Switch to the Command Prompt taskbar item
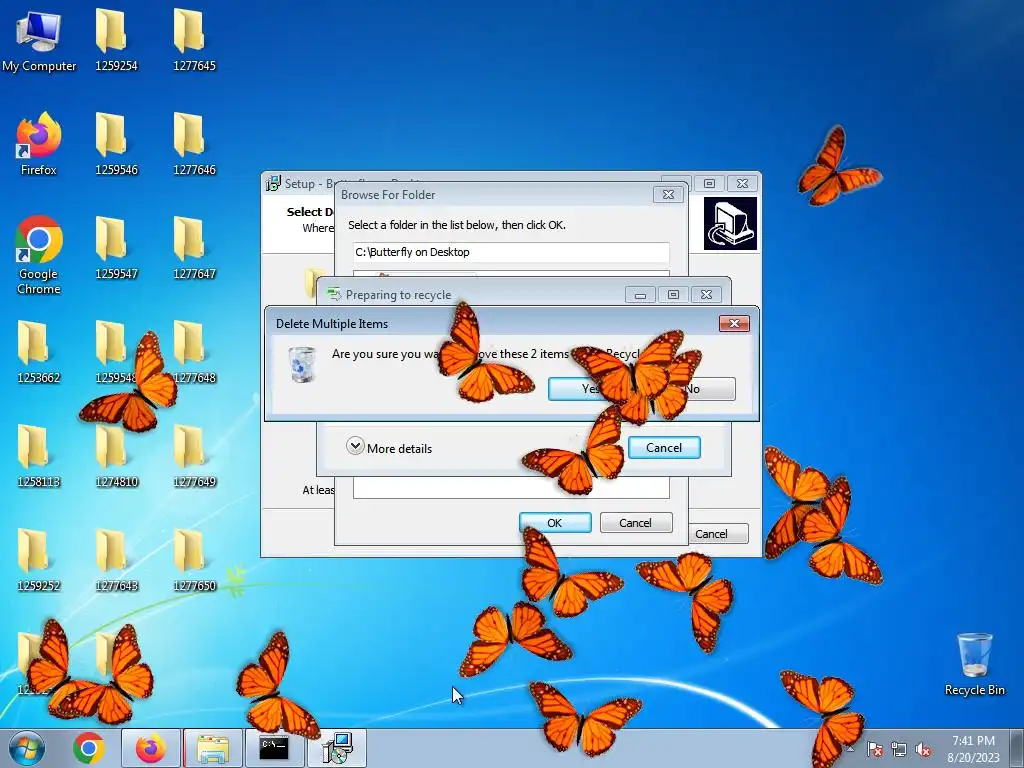The height and width of the screenshot is (768, 1024). pos(274,748)
